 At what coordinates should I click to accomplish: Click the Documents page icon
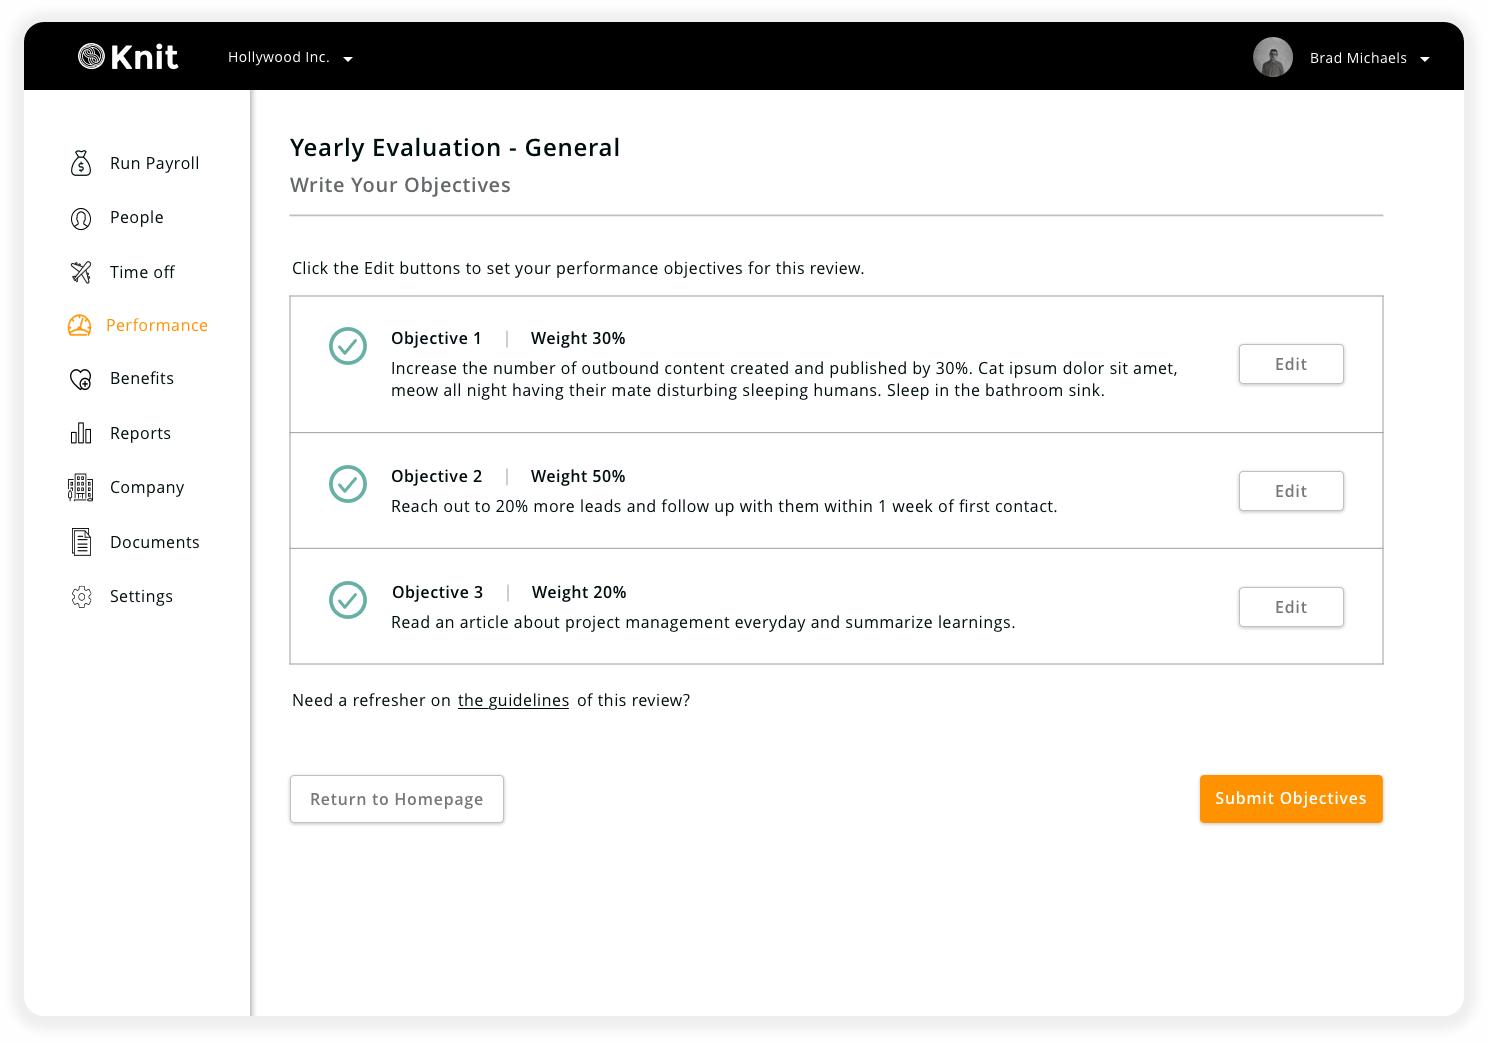81,542
